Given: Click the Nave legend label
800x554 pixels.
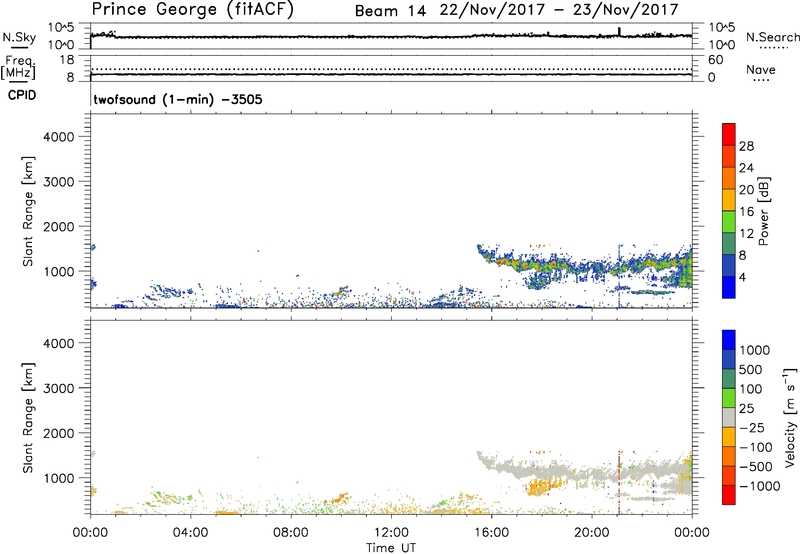Looking at the screenshot, I should (761, 69).
